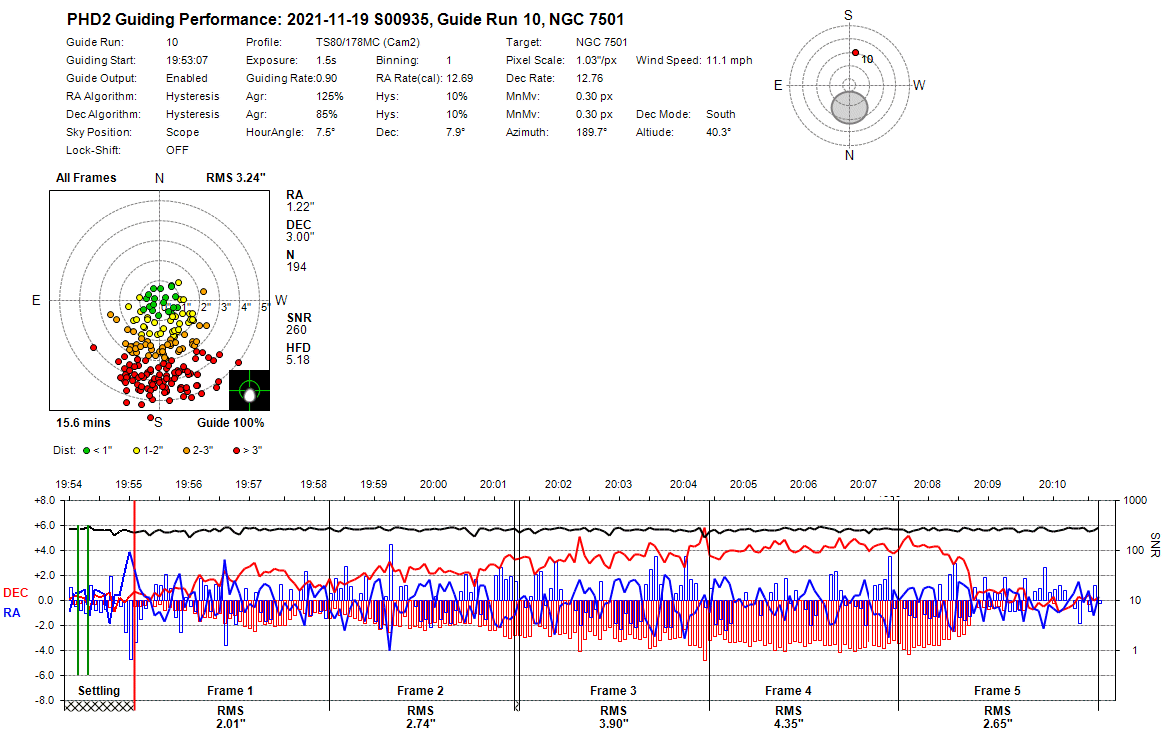This screenshot has height=736, width=1174.
Task: Click the green <1" distance legend dot
Action: point(86,451)
